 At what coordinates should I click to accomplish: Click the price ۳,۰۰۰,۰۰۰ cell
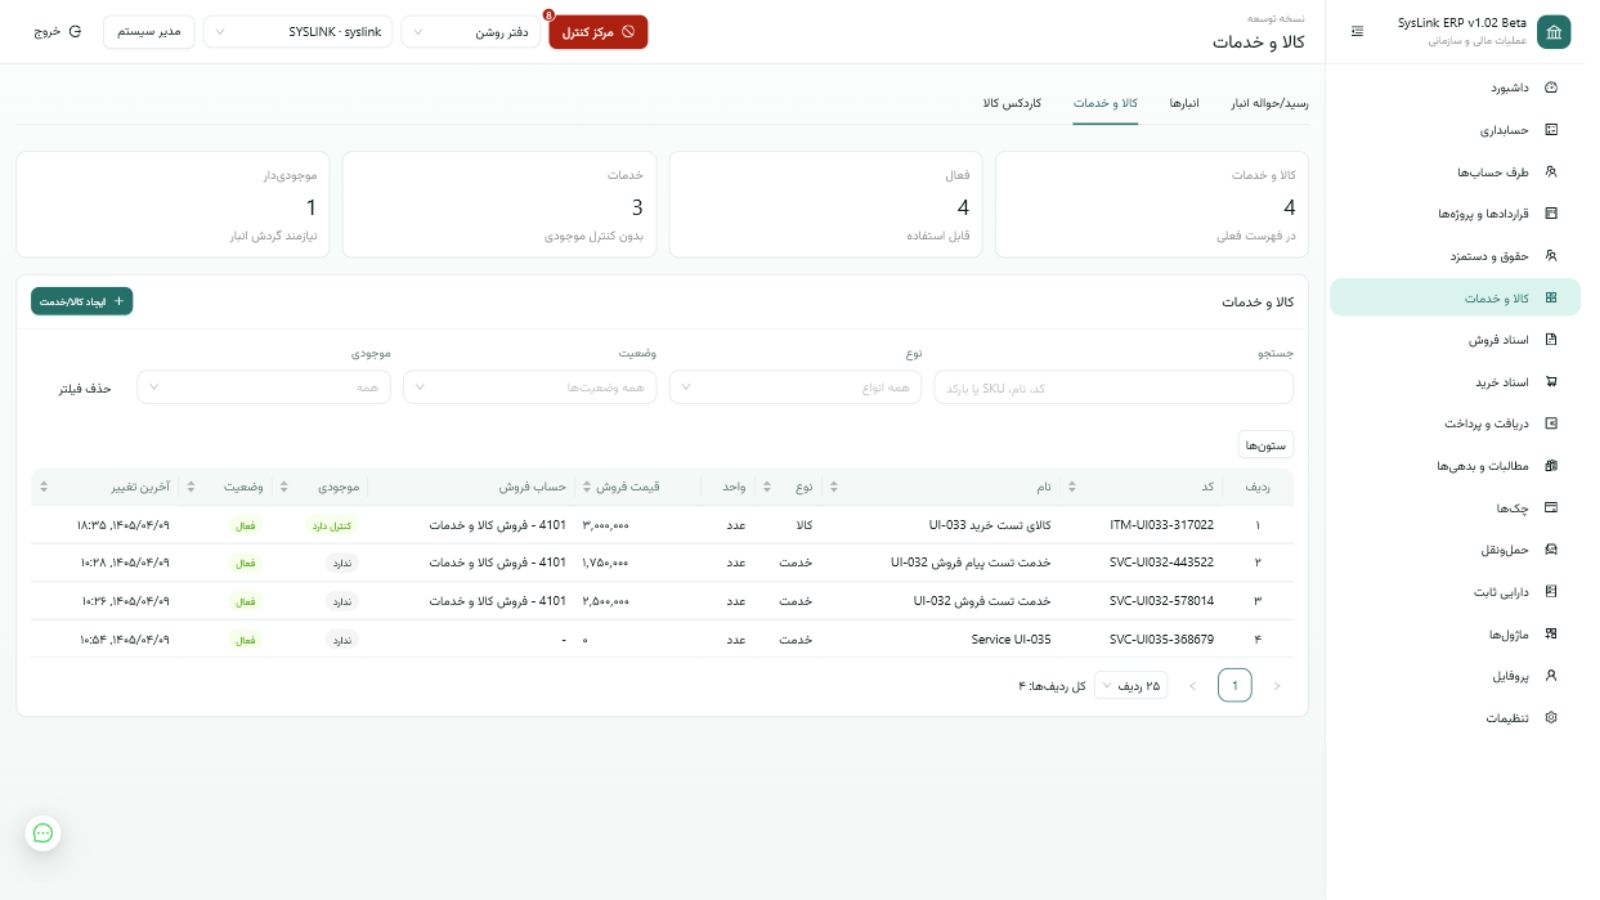point(606,525)
